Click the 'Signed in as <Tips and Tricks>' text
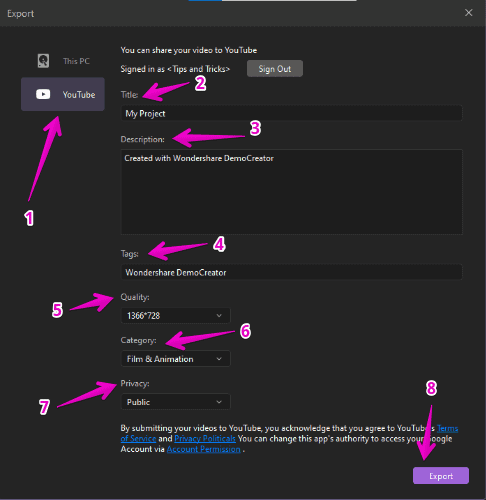This screenshot has height=500, width=486. (175, 69)
